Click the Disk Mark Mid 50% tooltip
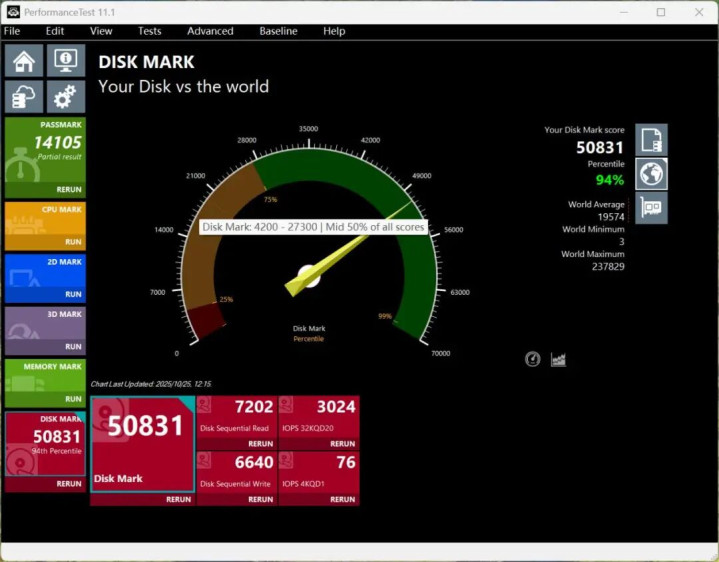 313,227
